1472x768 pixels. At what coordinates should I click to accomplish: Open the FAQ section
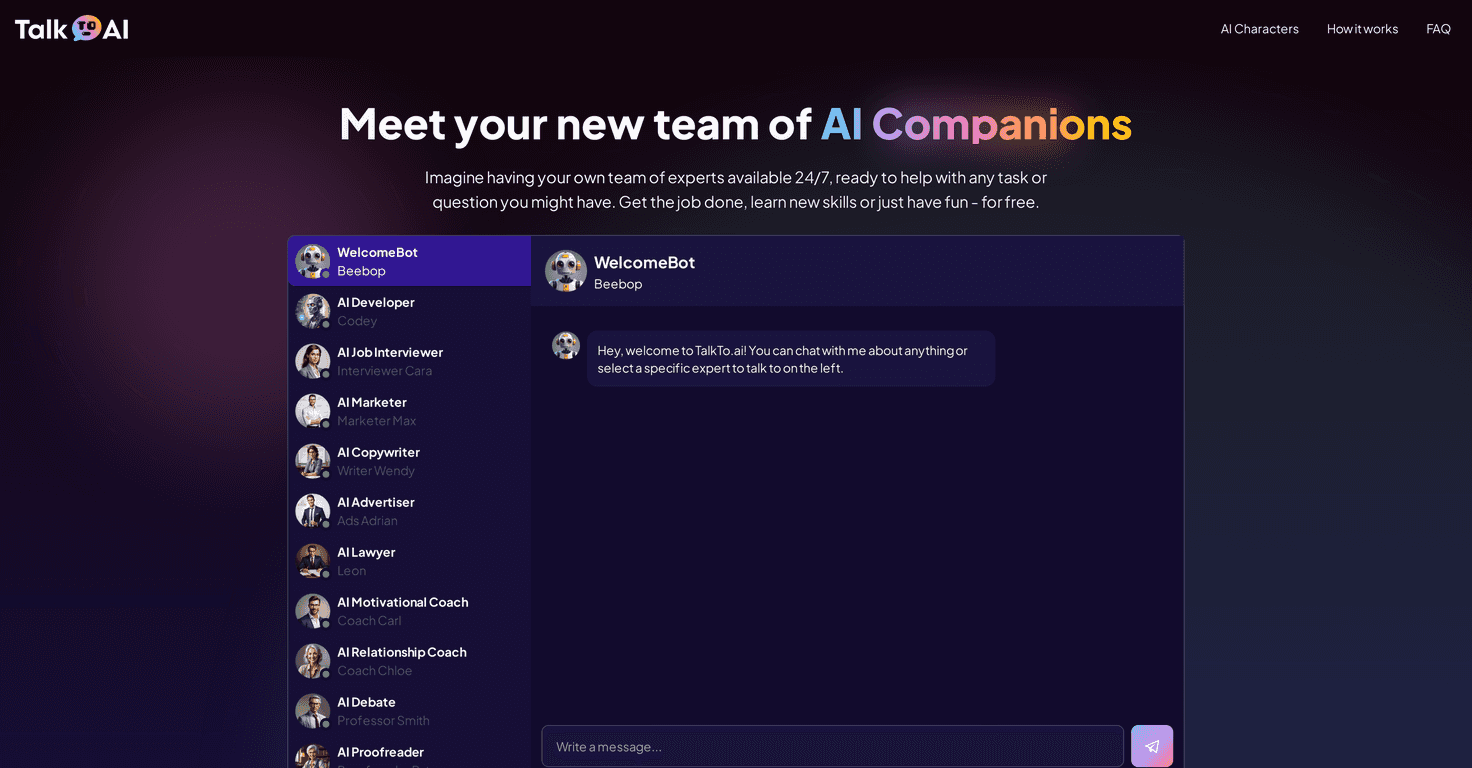(x=1438, y=28)
